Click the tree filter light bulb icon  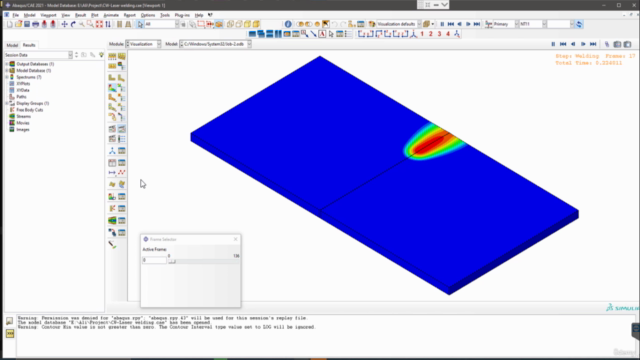pyautogui.click(x=101, y=55)
